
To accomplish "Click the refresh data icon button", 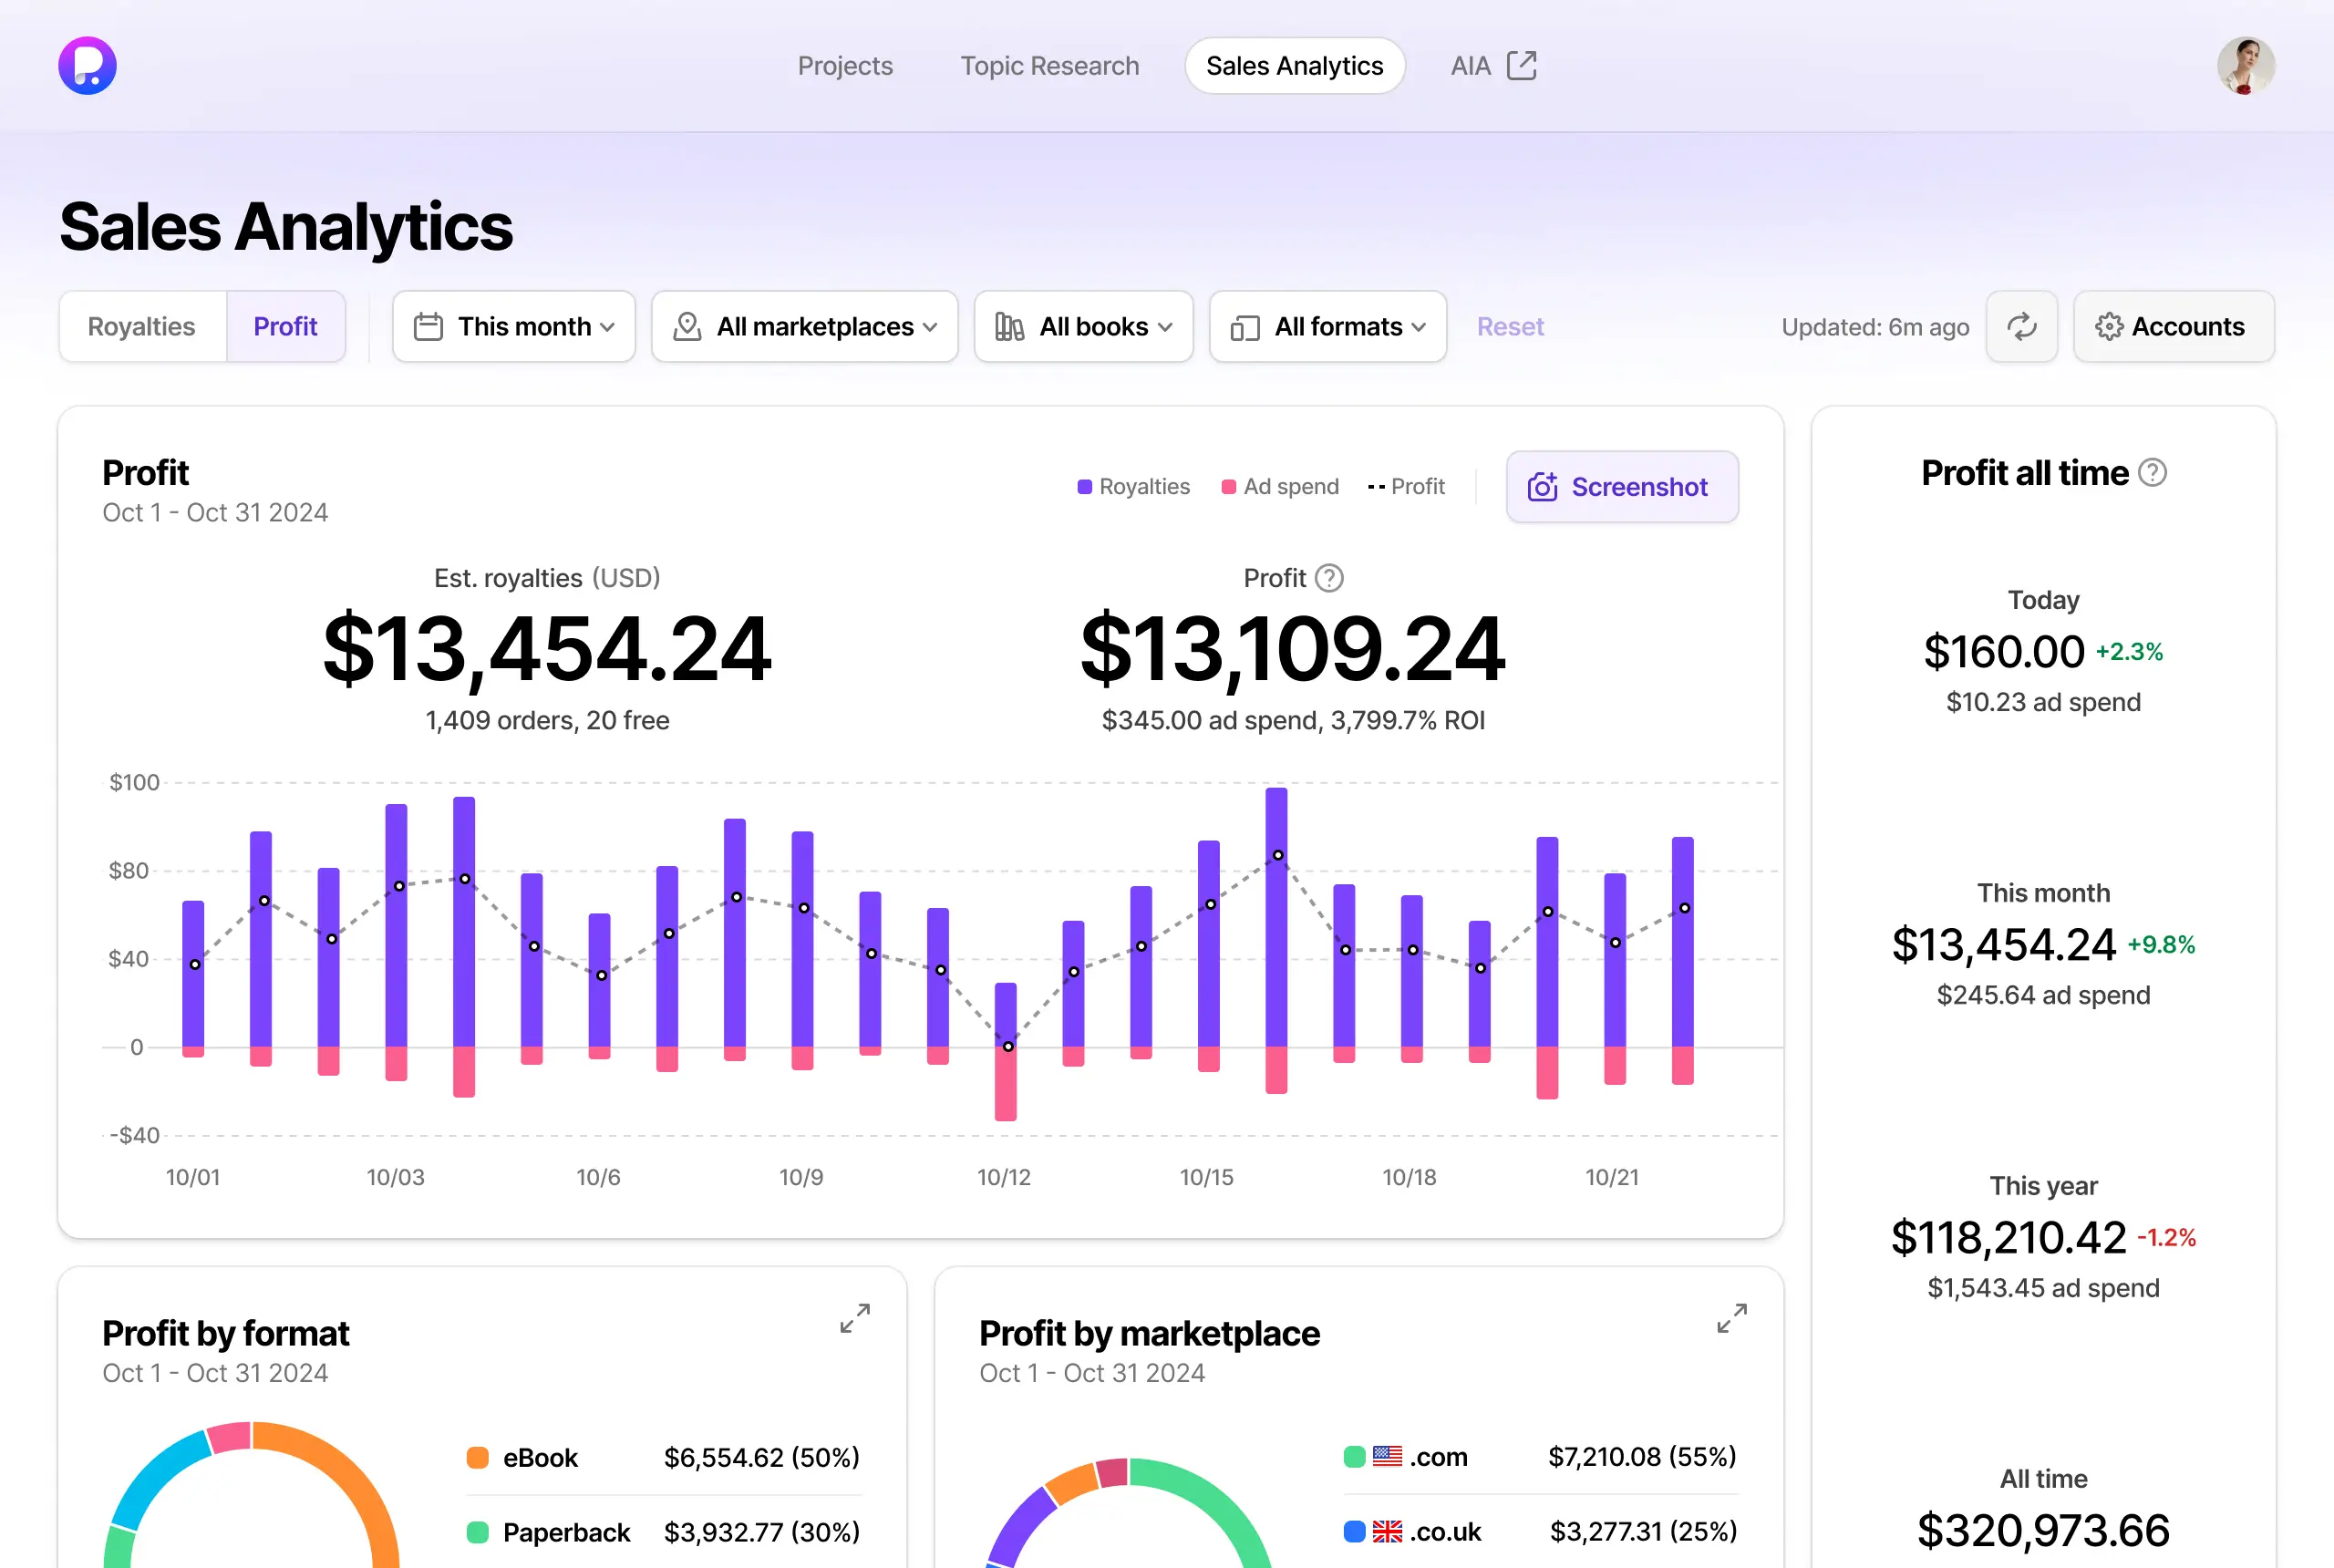I will tap(2021, 327).
